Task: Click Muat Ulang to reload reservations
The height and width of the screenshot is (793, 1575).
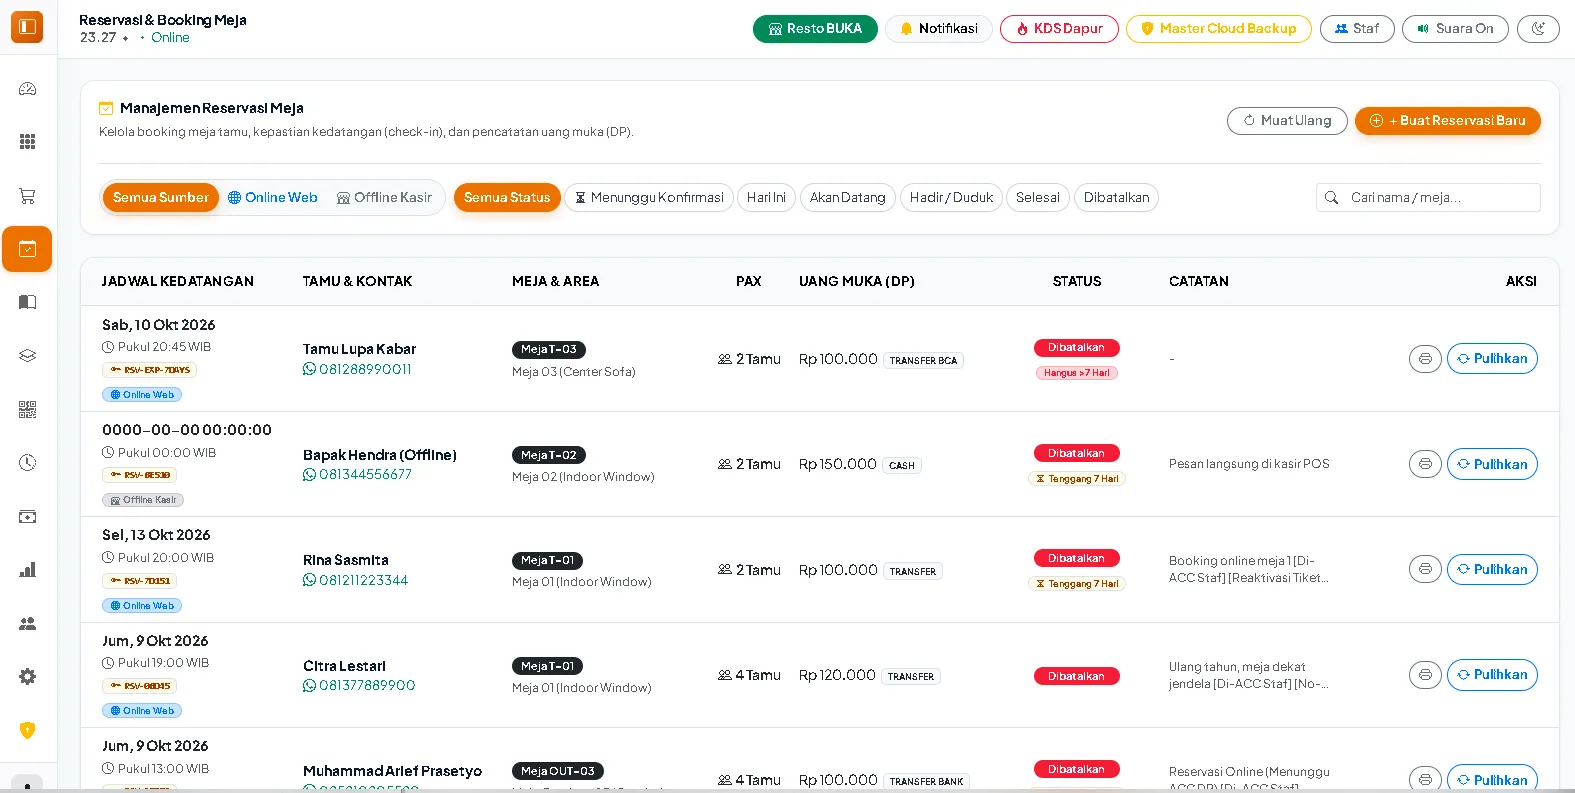Action: coord(1287,121)
